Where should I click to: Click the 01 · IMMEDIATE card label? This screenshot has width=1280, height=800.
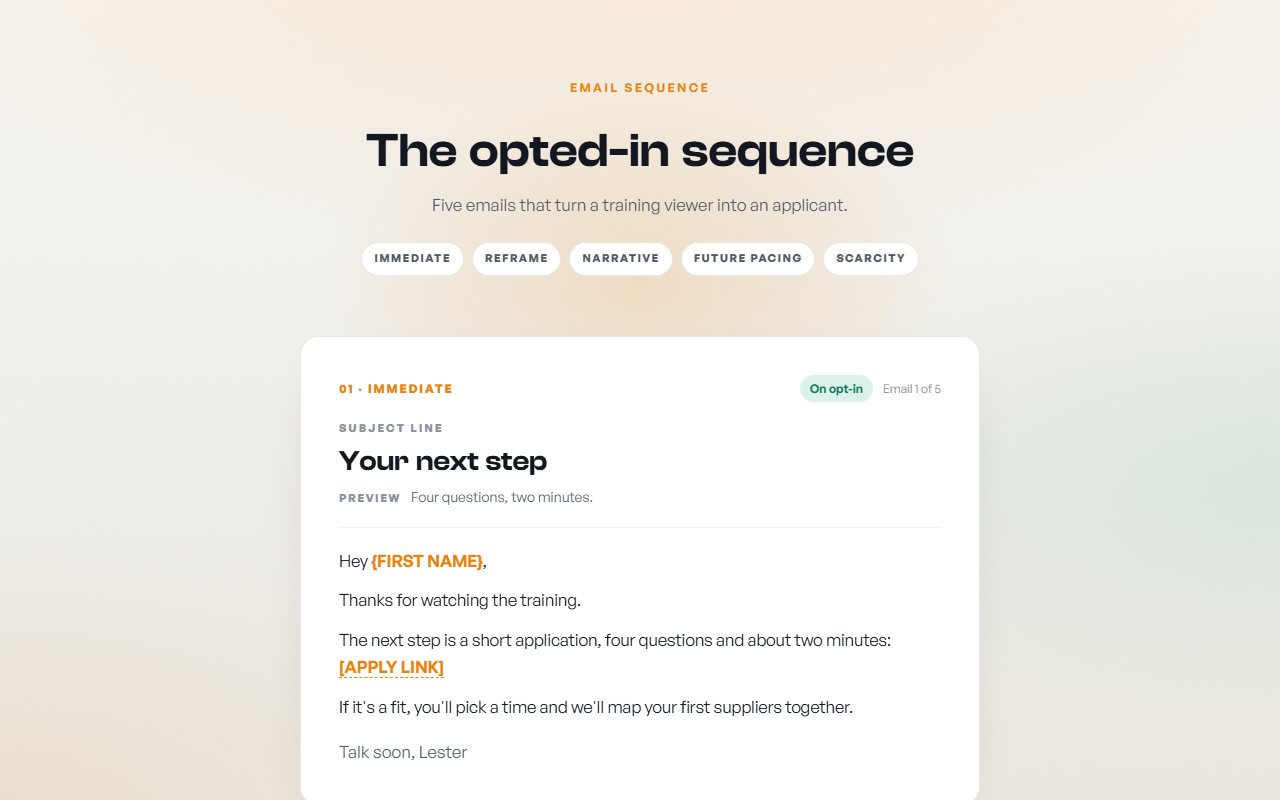(396, 389)
